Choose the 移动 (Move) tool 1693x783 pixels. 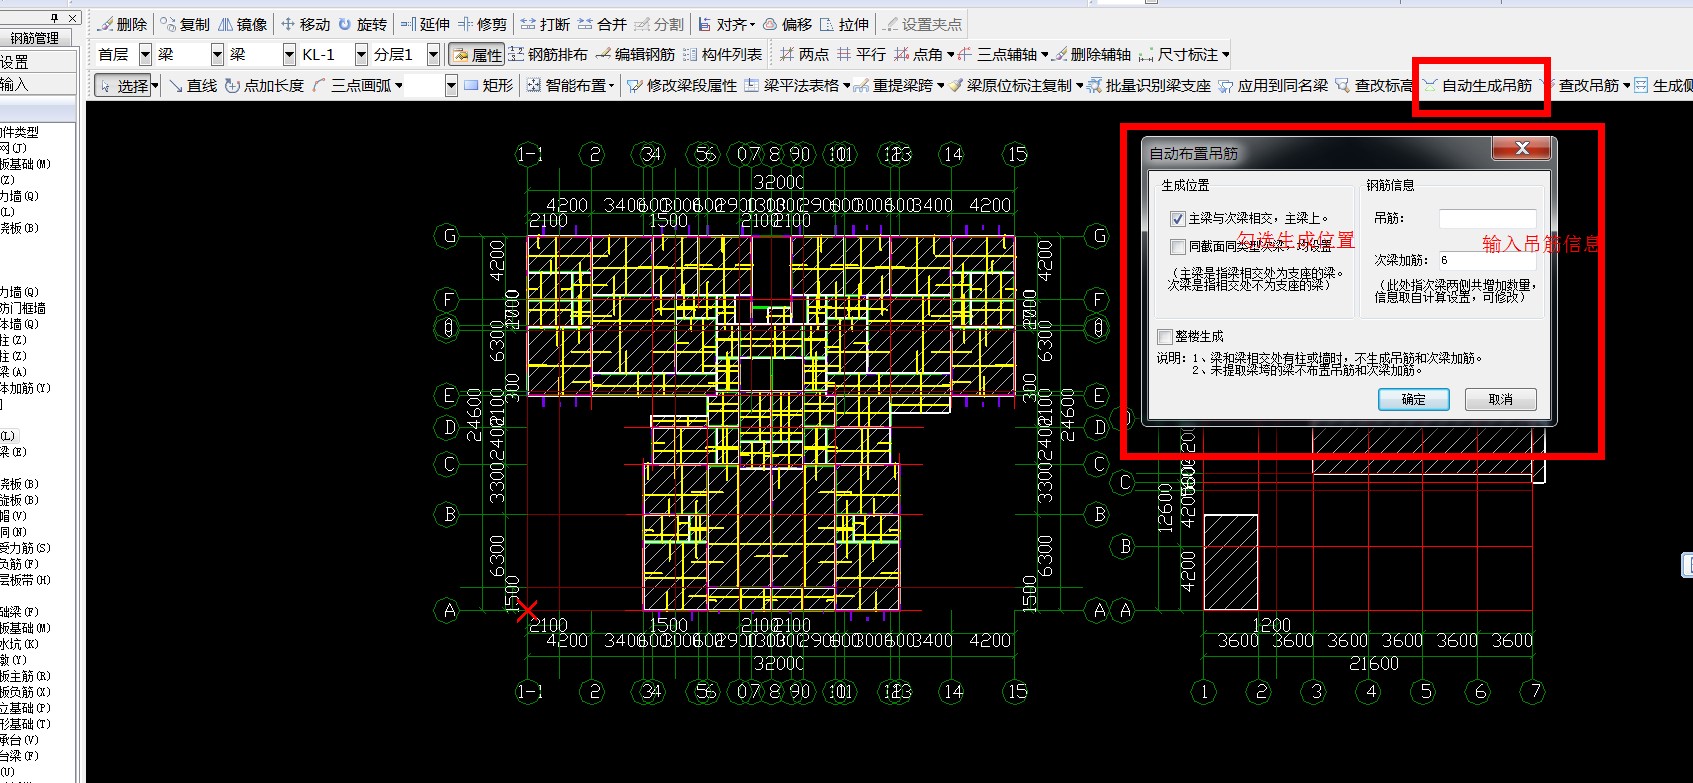305,24
